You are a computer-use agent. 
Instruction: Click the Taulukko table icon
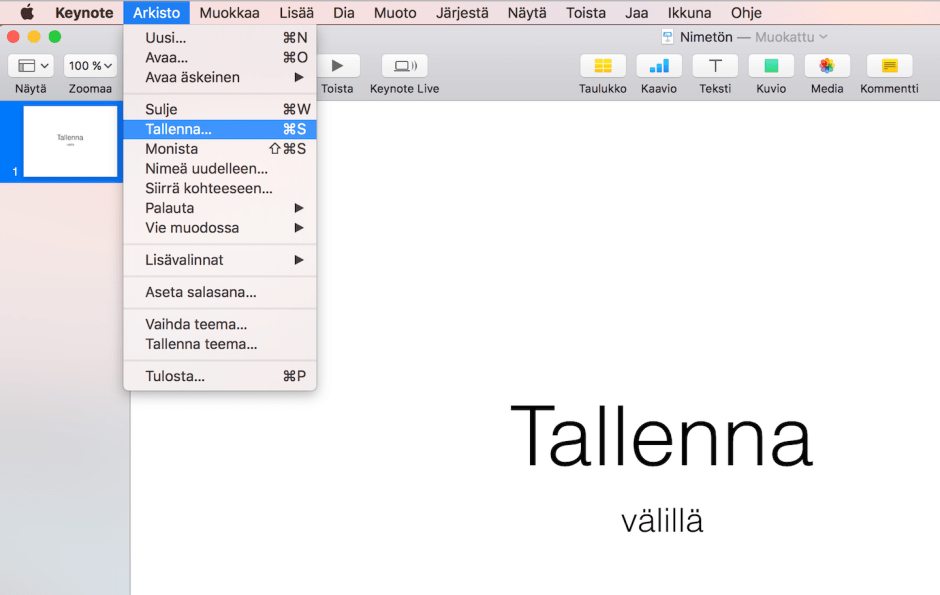[602, 66]
